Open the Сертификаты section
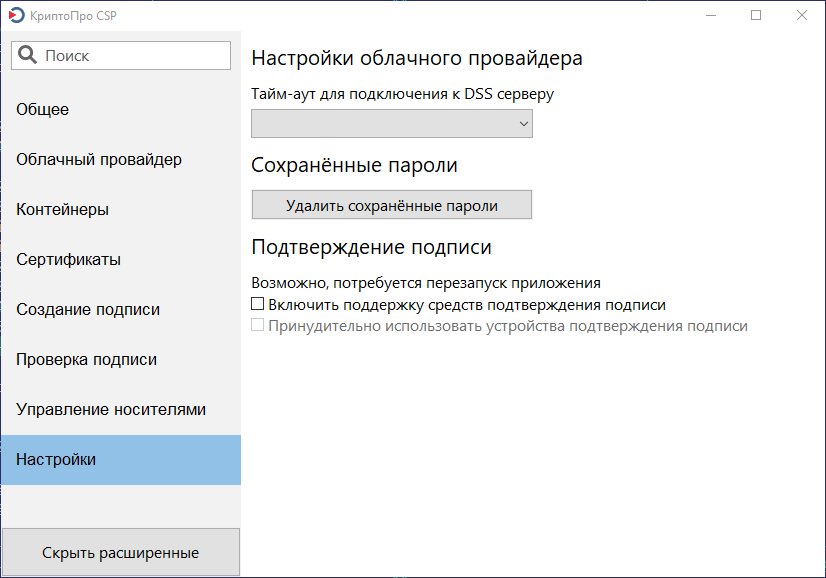 (x=121, y=259)
